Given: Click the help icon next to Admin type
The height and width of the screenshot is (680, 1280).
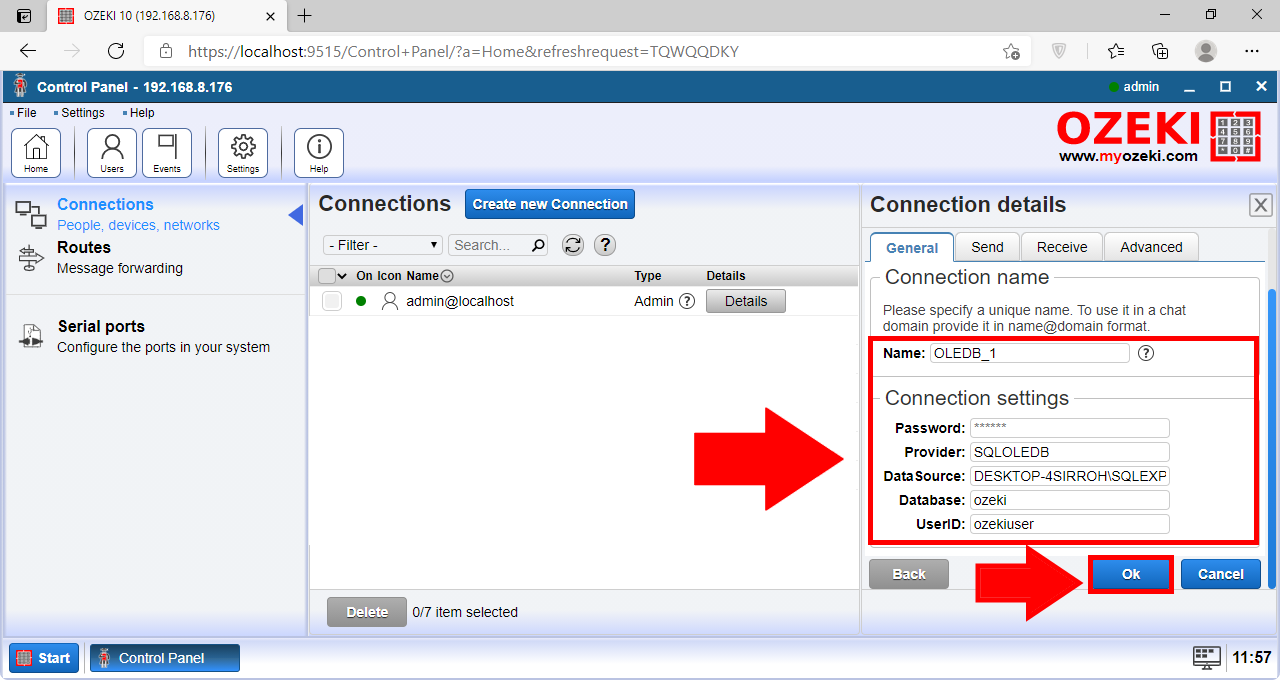Looking at the screenshot, I should (x=687, y=301).
